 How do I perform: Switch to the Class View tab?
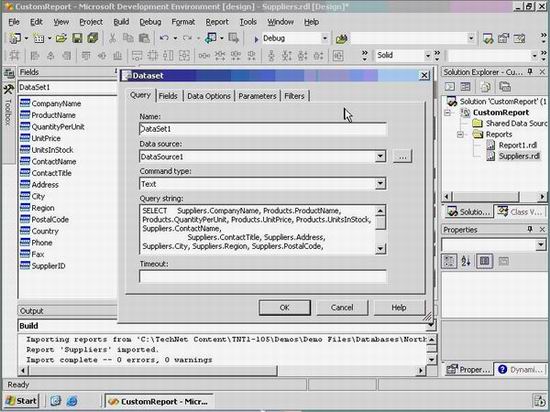pyautogui.click(x=520, y=212)
